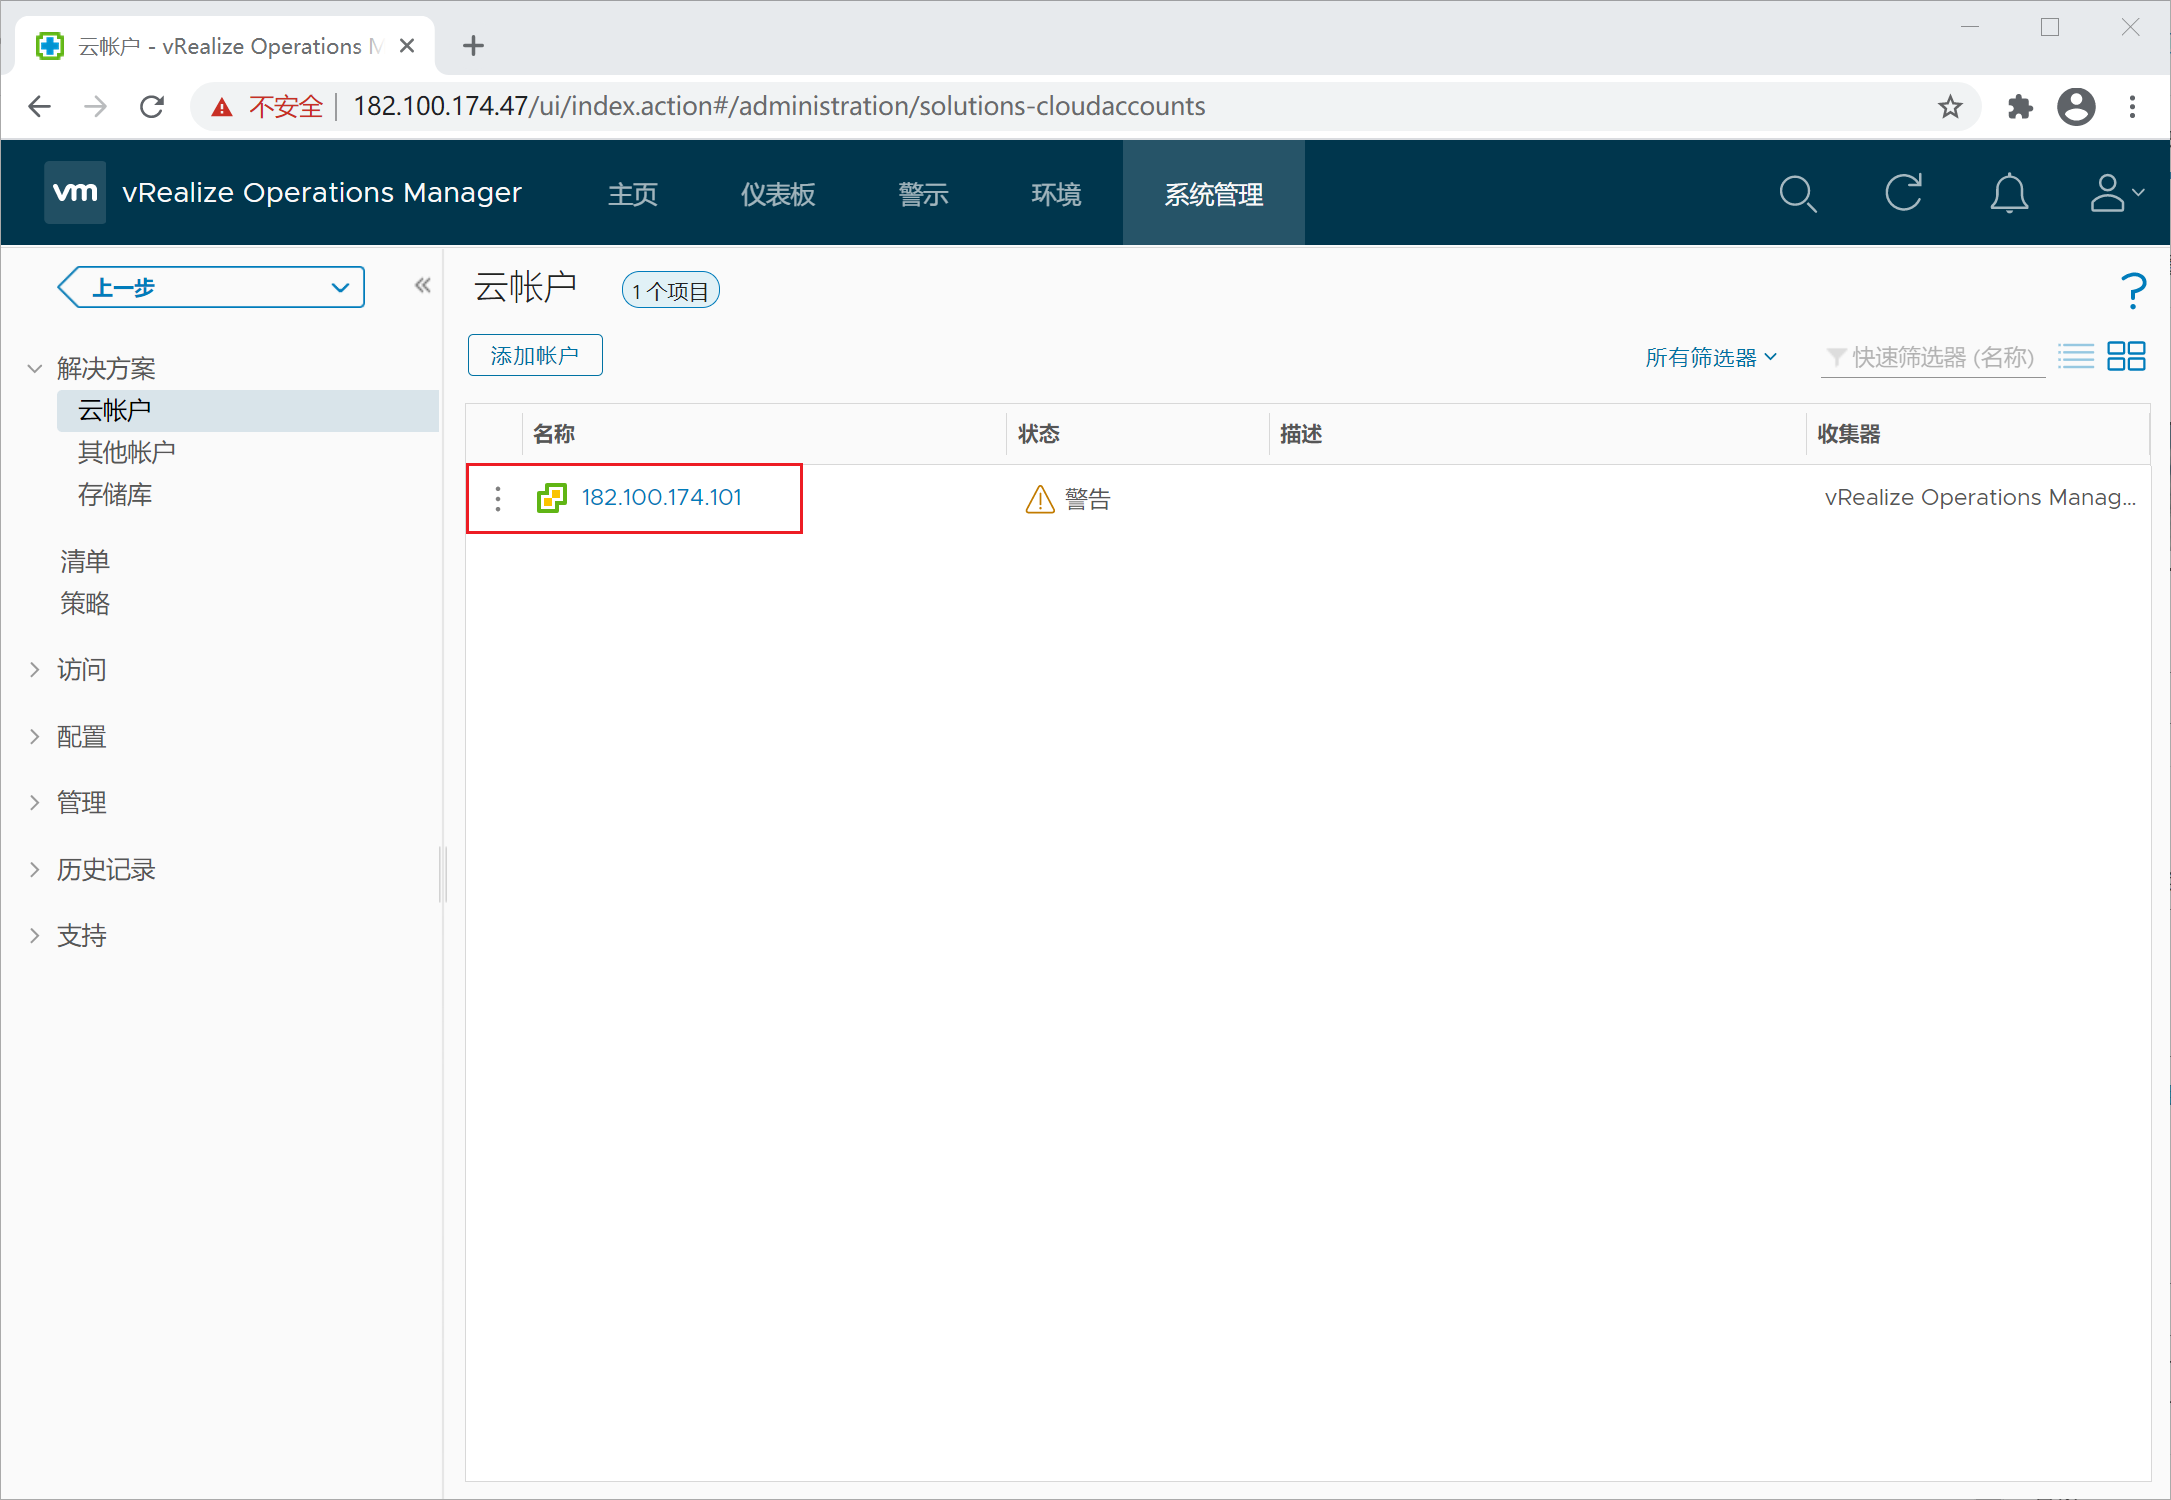Open the 182.100.174.101 account link

pyautogui.click(x=661, y=498)
